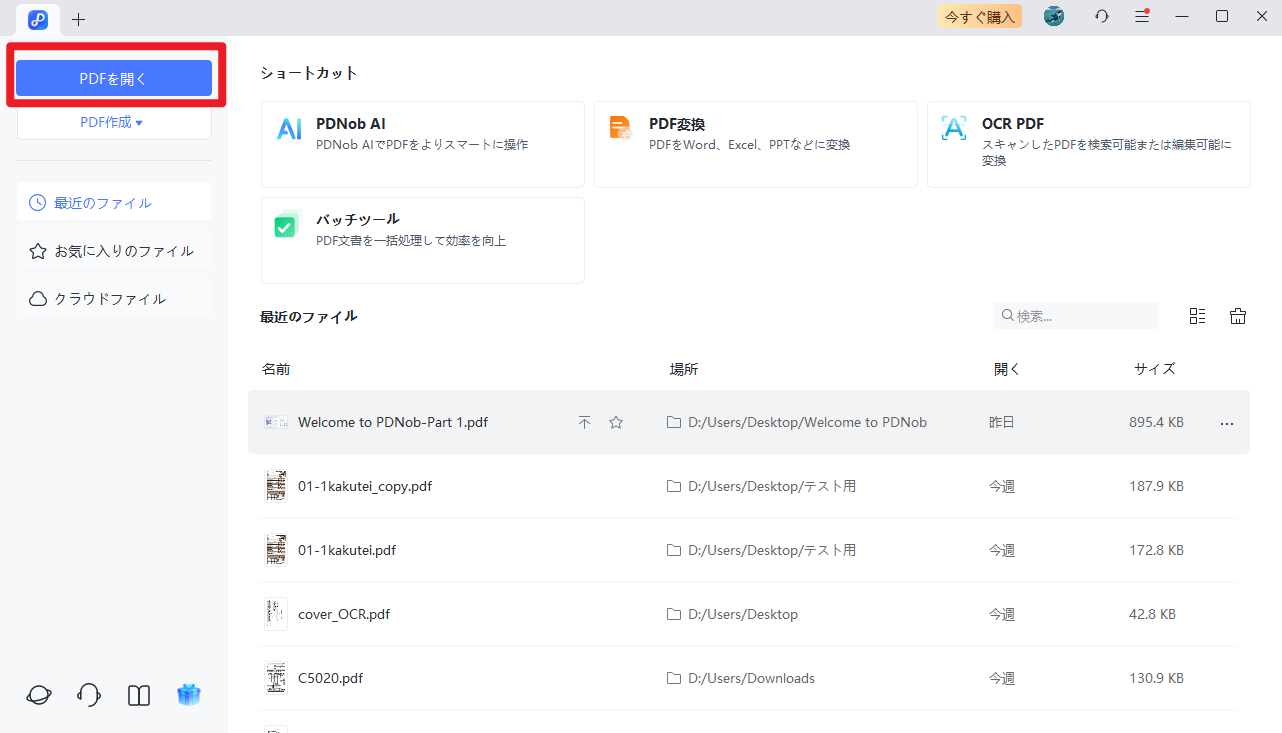Open customer support via the headset icon
The image size is (1282, 733).
click(x=88, y=694)
